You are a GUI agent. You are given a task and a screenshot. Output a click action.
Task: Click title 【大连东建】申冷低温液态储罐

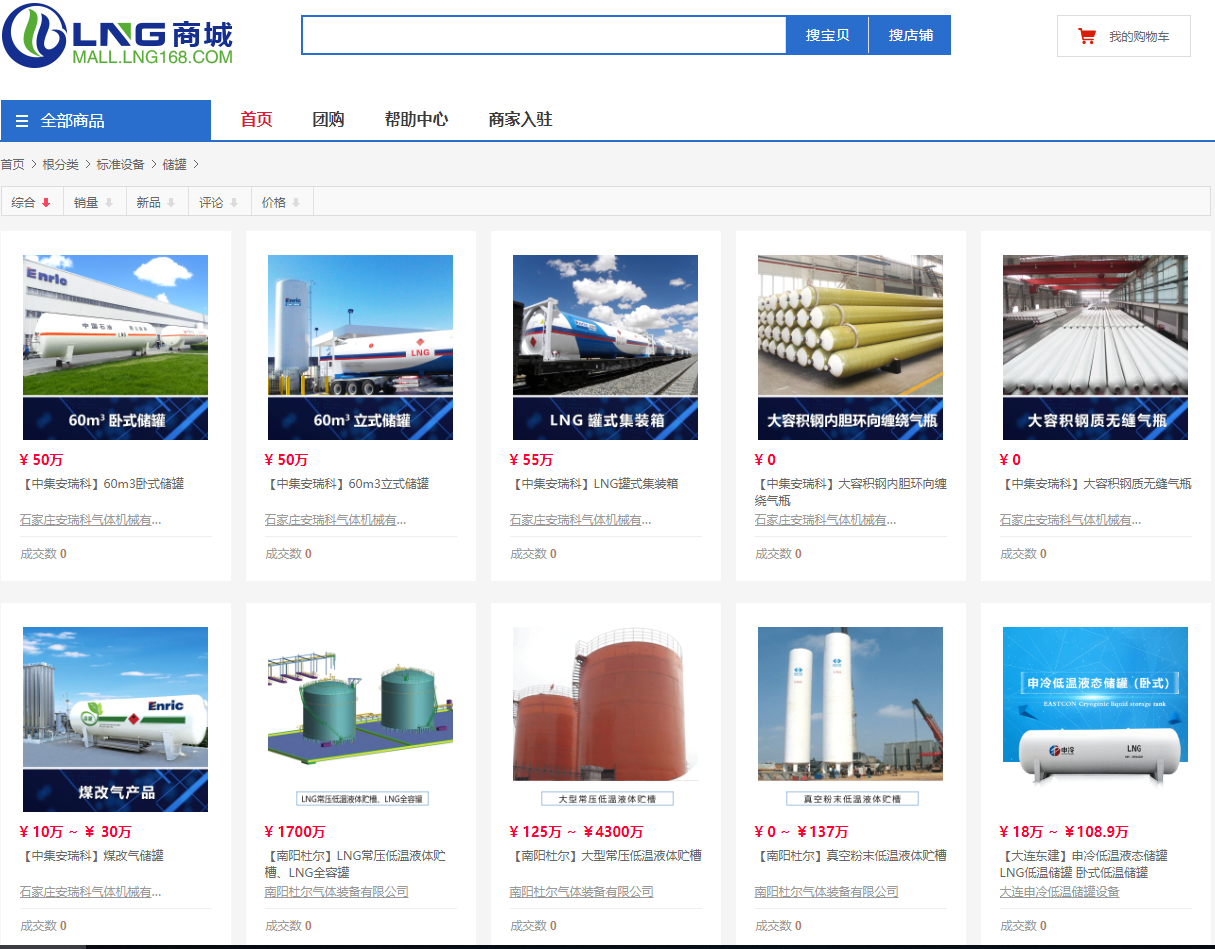pos(1084,864)
